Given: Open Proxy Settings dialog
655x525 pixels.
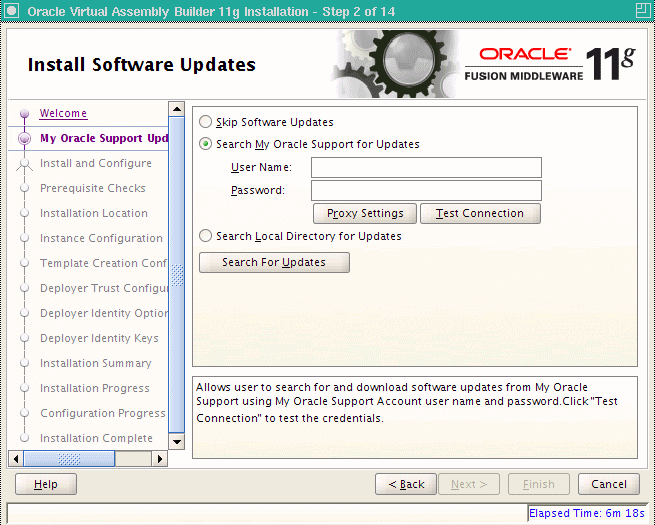Looking at the screenshot, I should pyautogui.click(x=365, y=213).
